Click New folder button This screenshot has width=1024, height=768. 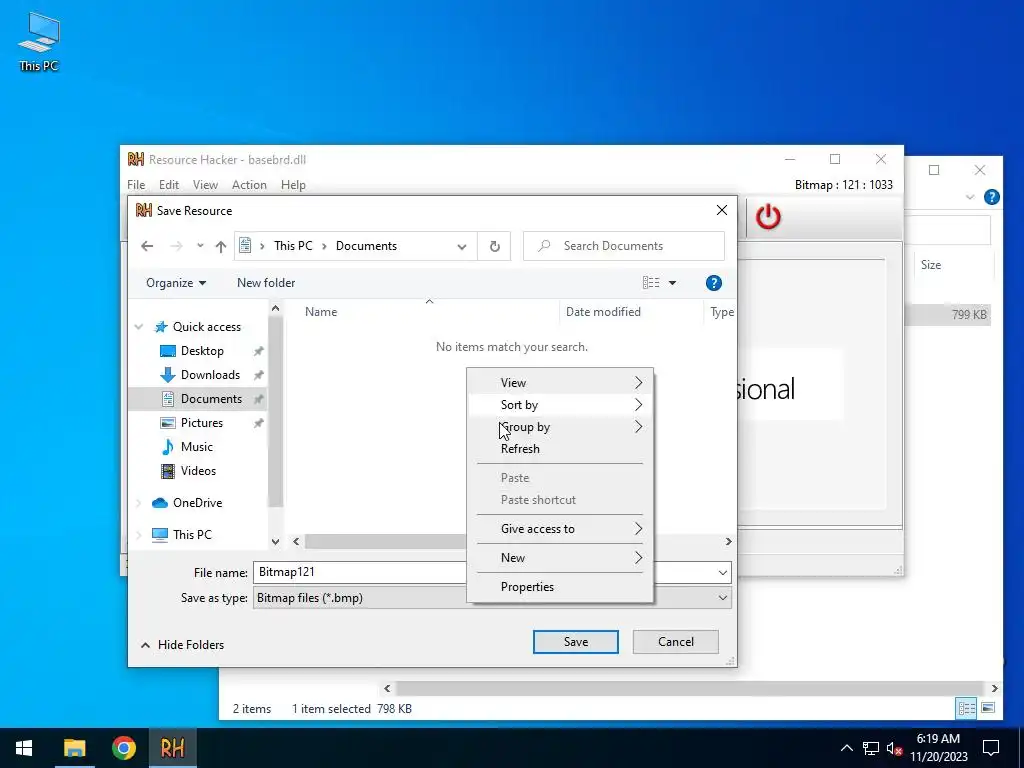(x=266, y=283)
